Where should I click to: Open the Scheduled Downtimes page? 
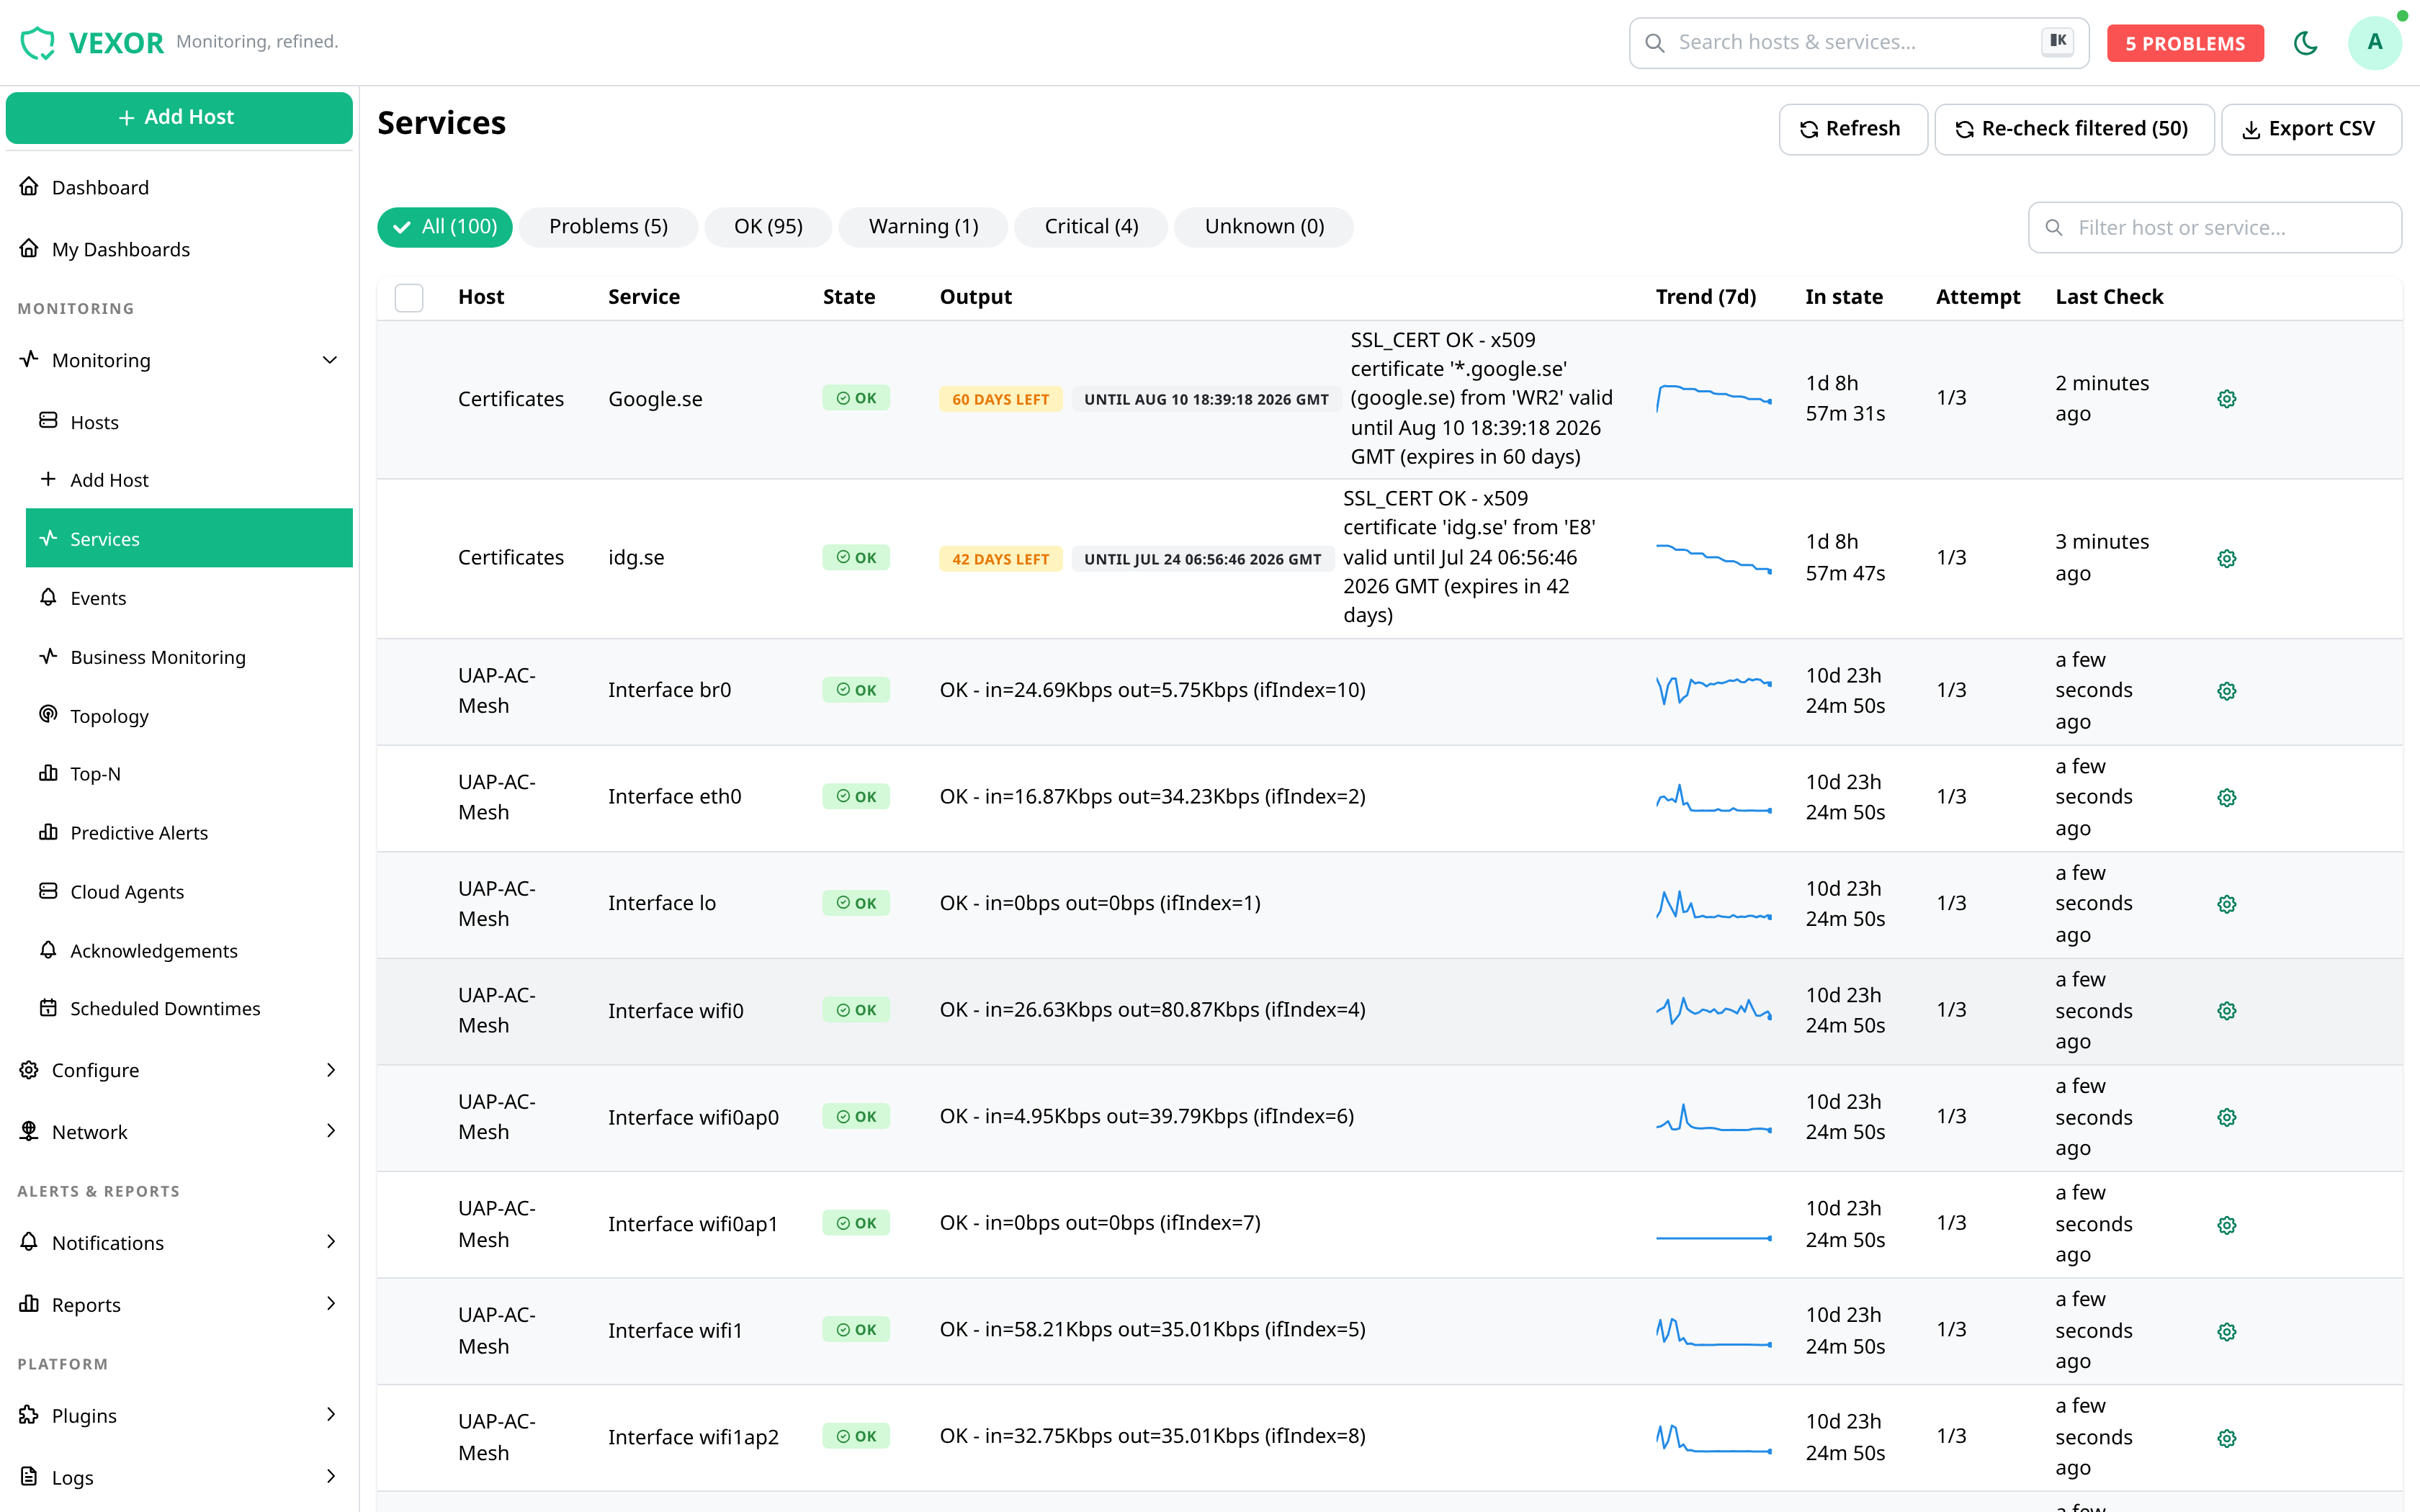click(x=189, y=1008)
